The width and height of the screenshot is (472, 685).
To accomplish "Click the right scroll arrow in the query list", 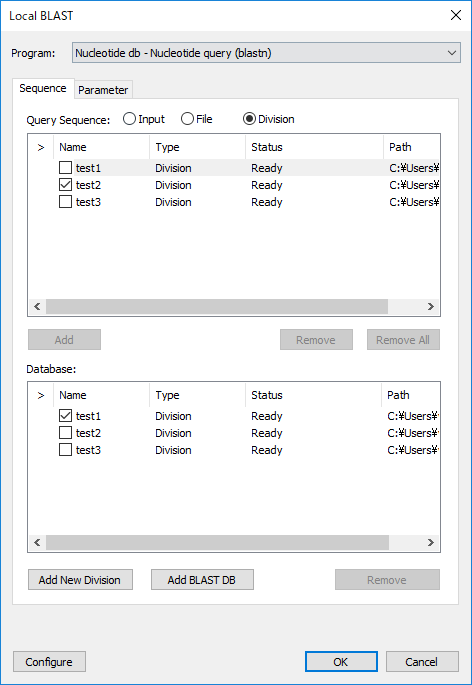I will 431,307.
